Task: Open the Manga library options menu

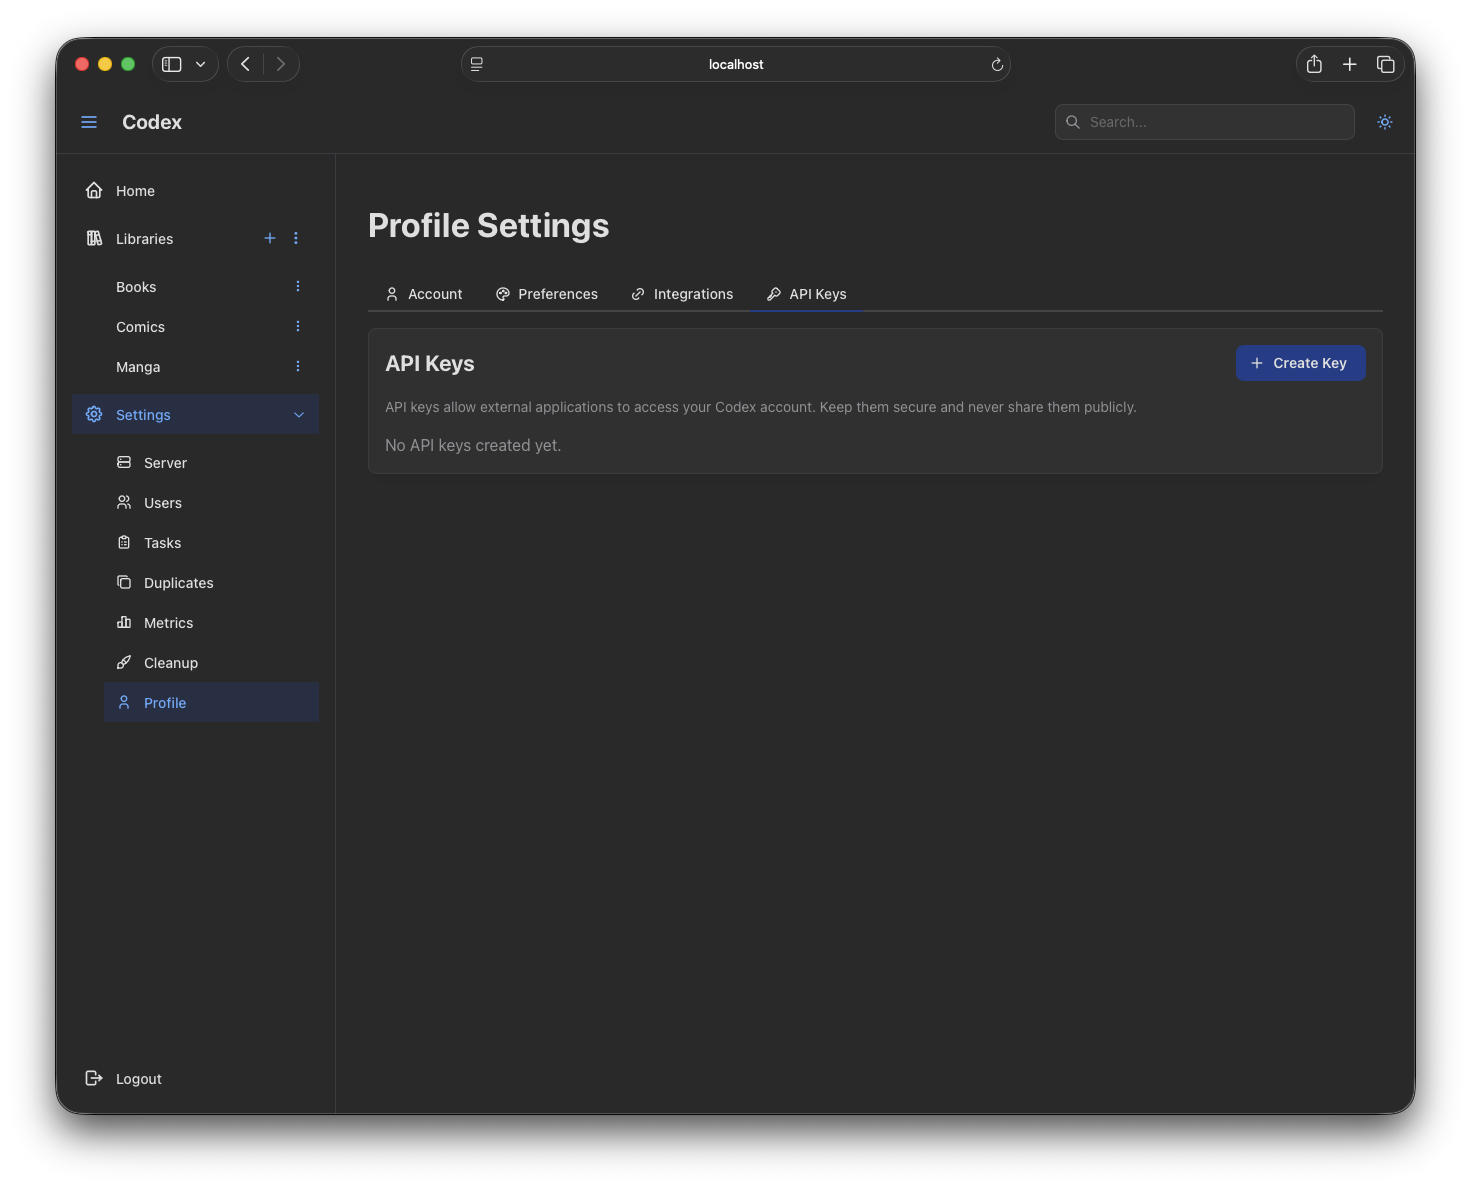Action: coord(297,366)
